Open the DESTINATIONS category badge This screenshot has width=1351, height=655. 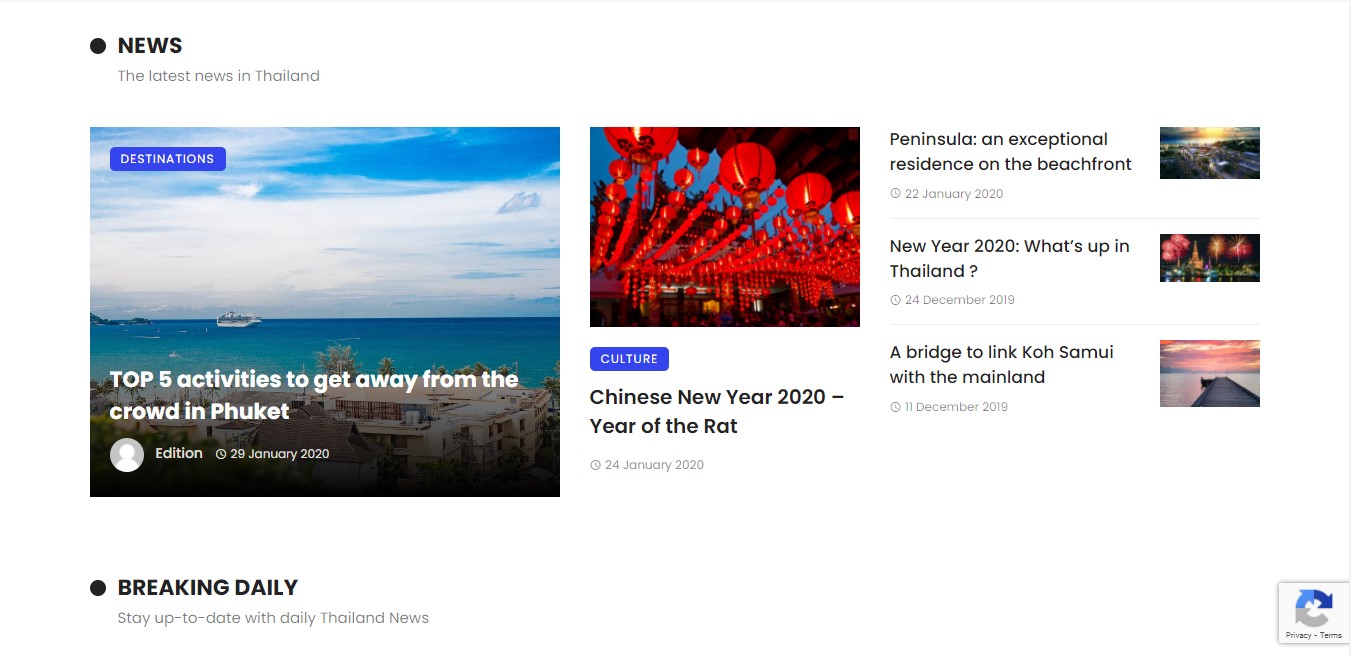pos(167,159)
